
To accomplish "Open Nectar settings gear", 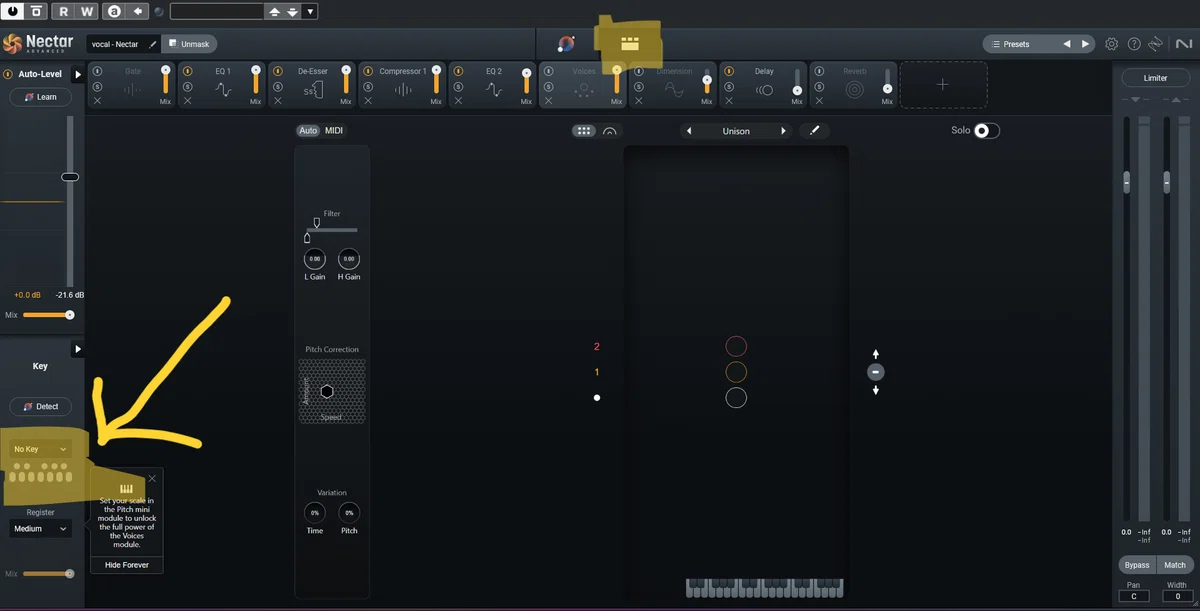I will coord(1112,44).
